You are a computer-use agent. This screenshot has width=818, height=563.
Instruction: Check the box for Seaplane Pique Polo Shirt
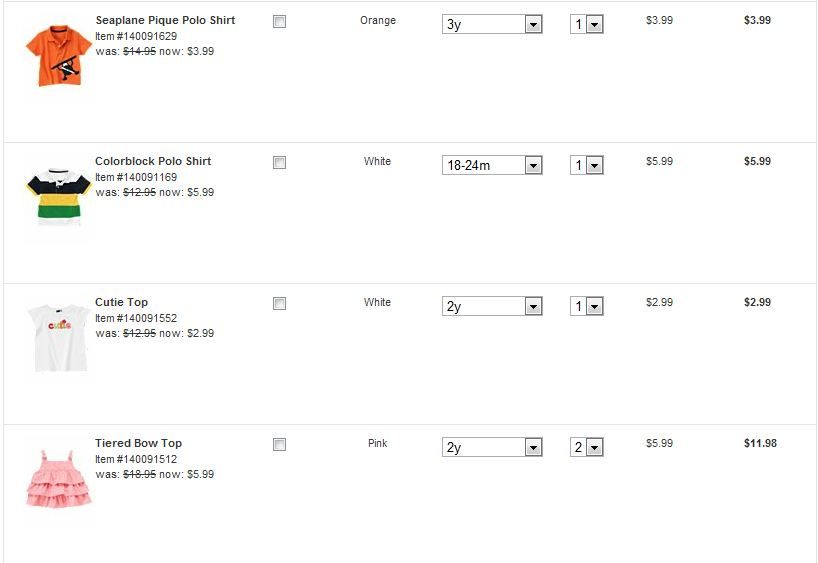(280, 21)
